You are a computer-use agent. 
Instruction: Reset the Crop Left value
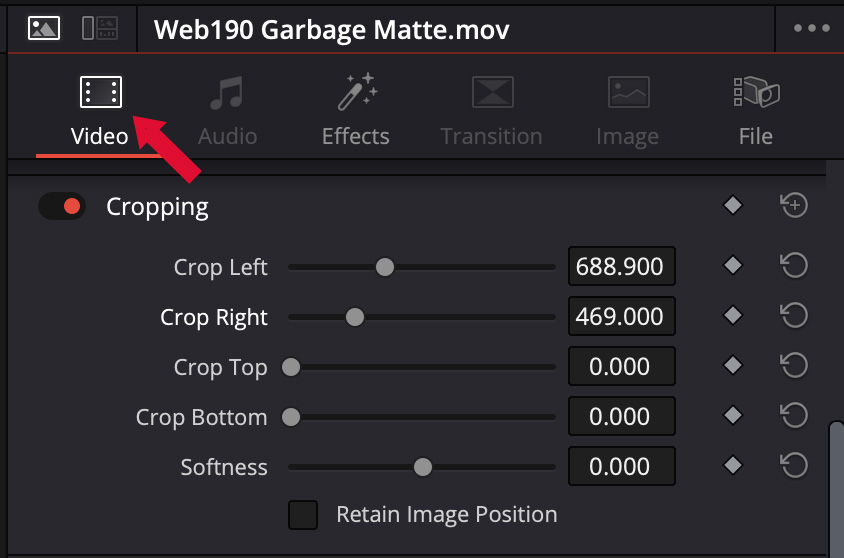[793, 266]
